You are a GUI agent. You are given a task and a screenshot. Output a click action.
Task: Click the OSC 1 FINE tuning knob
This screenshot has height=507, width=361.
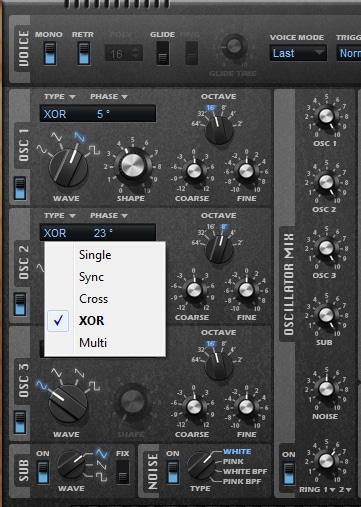[246, 171]
